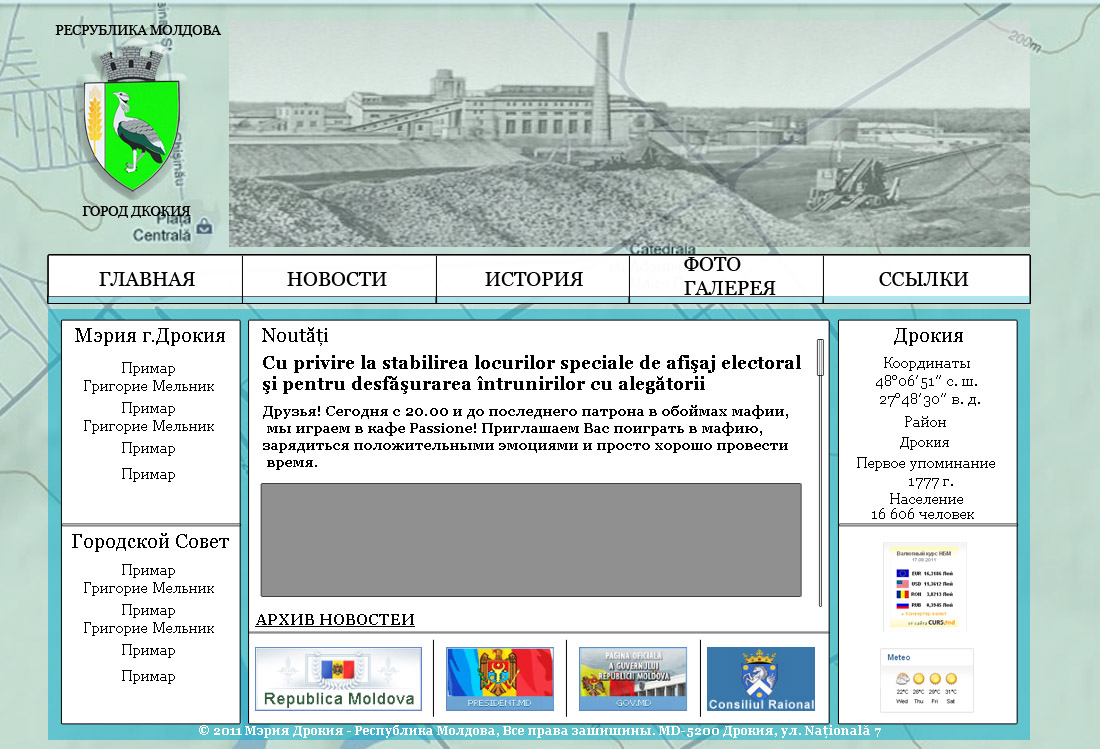The image size is (1100, 749).
Task: Click the Noutăți heading
Action: click(x=295, y=336)
